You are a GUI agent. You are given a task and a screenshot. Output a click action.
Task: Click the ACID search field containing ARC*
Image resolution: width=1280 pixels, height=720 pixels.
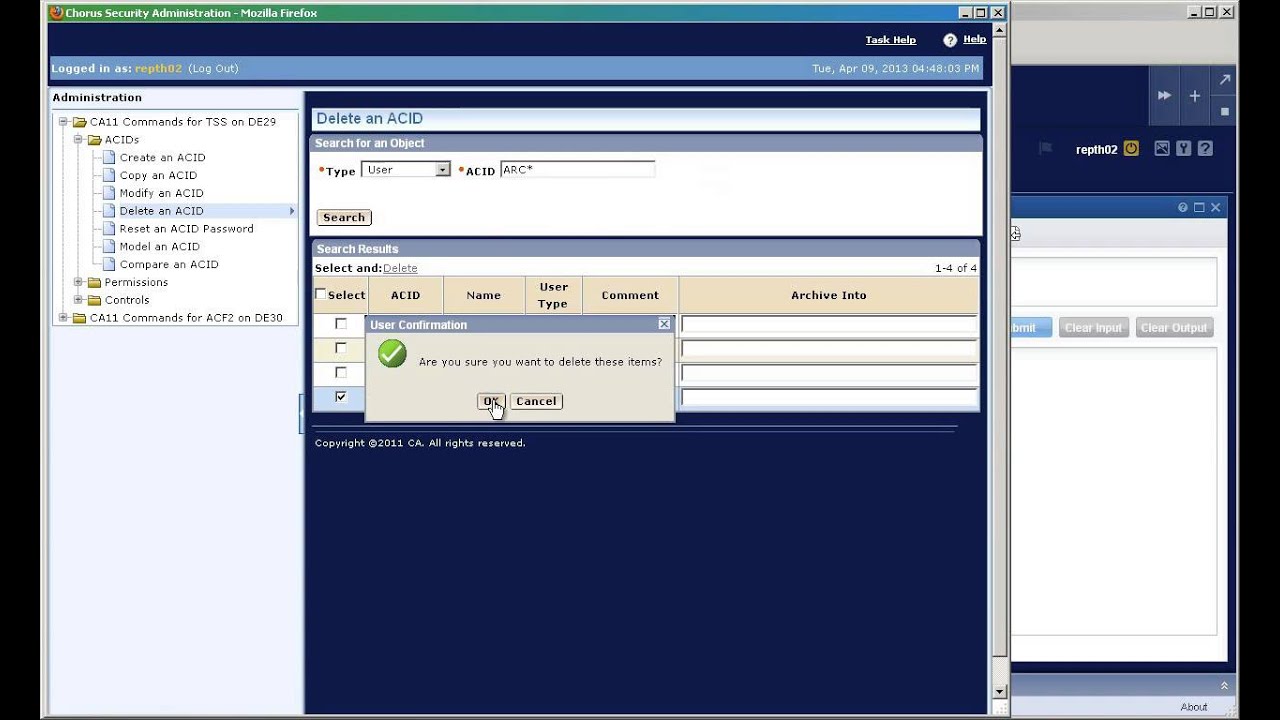(577, 170)
